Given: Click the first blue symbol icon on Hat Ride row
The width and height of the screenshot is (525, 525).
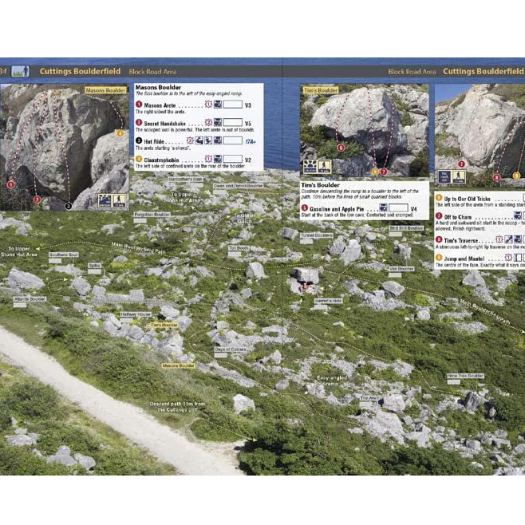Looking at the screenshot, I should tap(199, 141).
